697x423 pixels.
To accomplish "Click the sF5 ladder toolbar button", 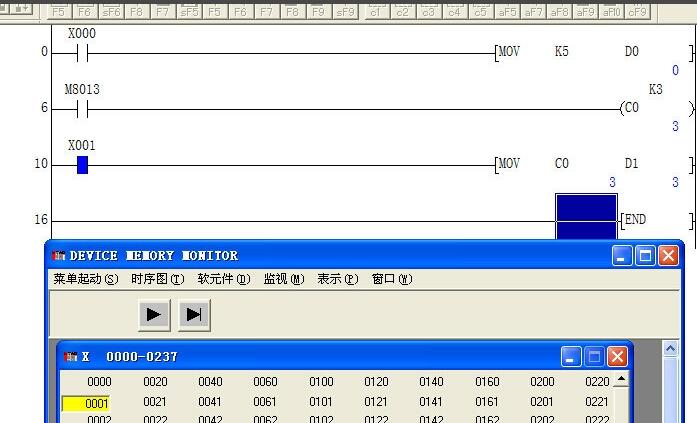I will 189,12.
